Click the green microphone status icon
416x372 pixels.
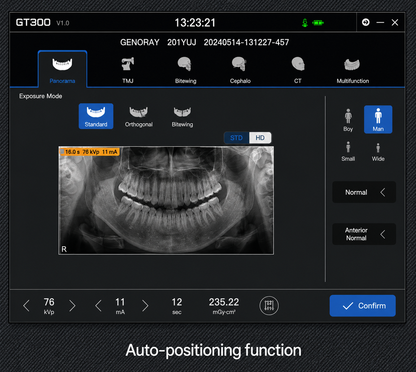(304, 23)
